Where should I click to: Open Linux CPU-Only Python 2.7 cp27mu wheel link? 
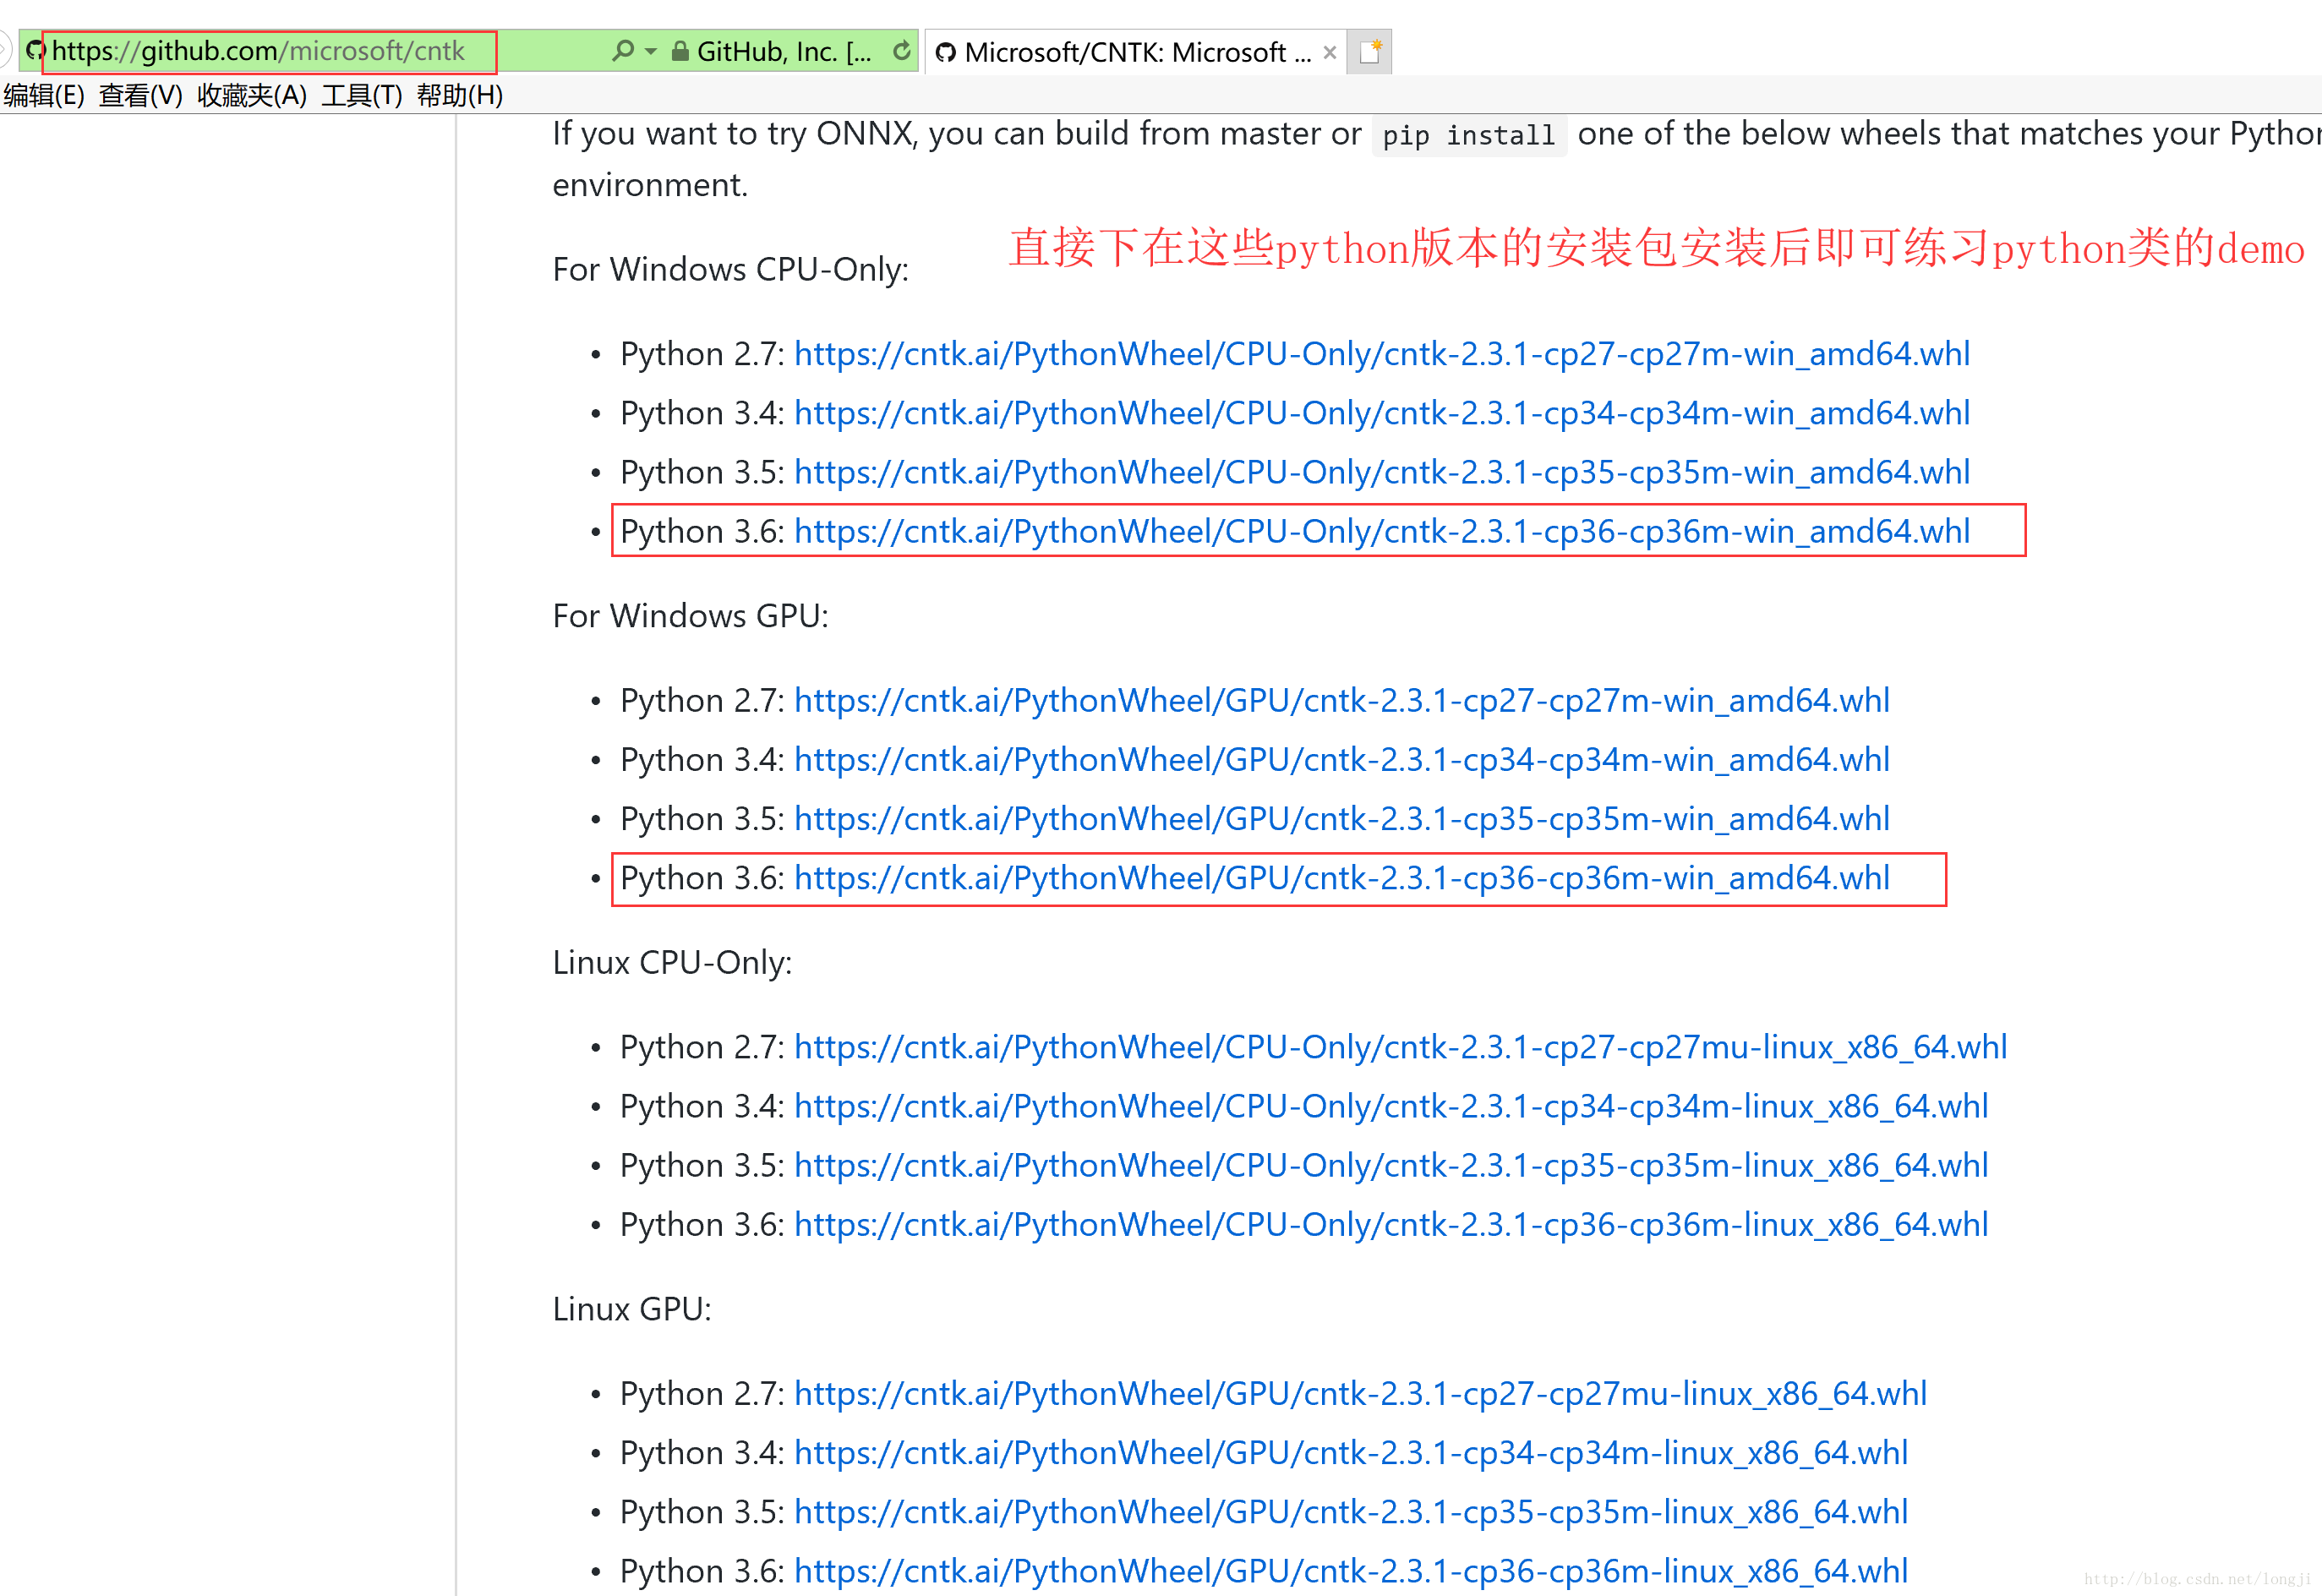click(1401, 1047)
